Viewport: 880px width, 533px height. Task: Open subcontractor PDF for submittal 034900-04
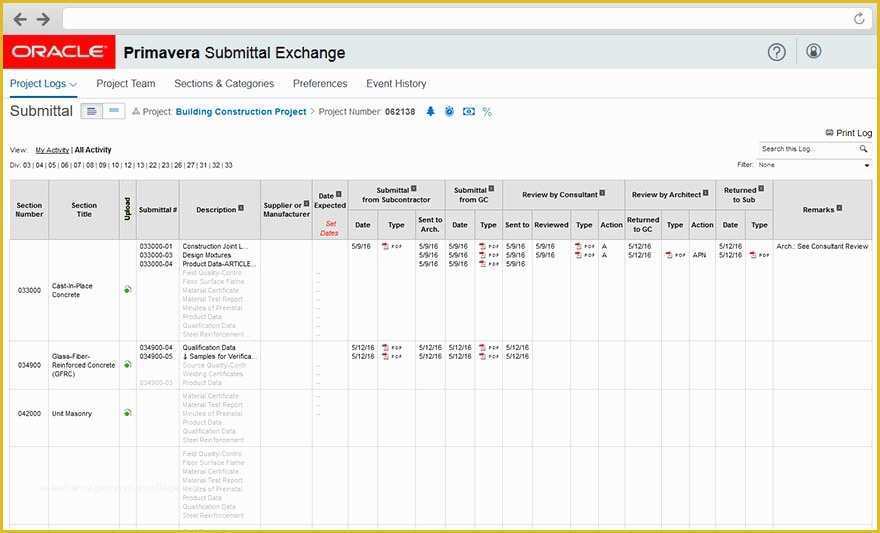[392, 347]
